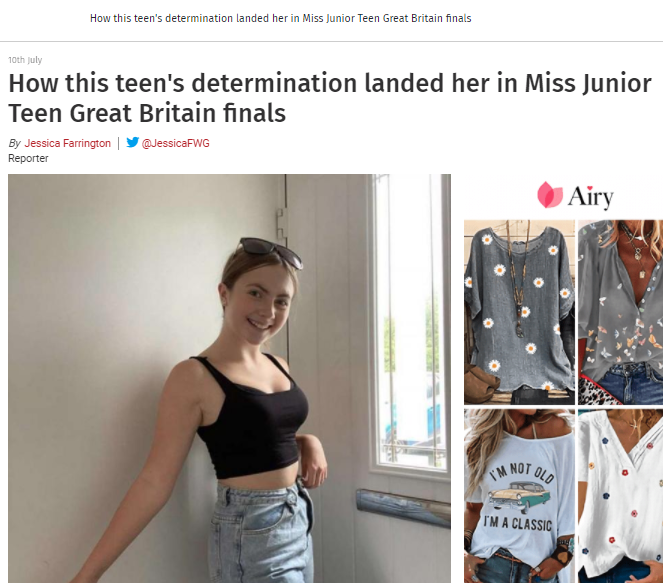
Task: Select the white floral V-neck top ad
Action: [620, 496]
